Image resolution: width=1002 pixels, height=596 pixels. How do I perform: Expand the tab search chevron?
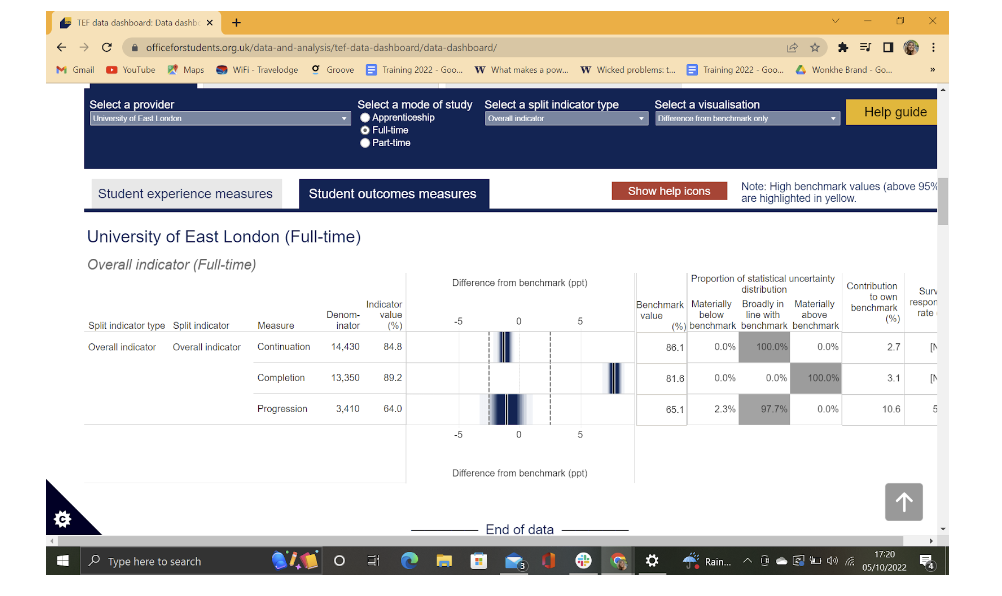click(x=835, y=21)
